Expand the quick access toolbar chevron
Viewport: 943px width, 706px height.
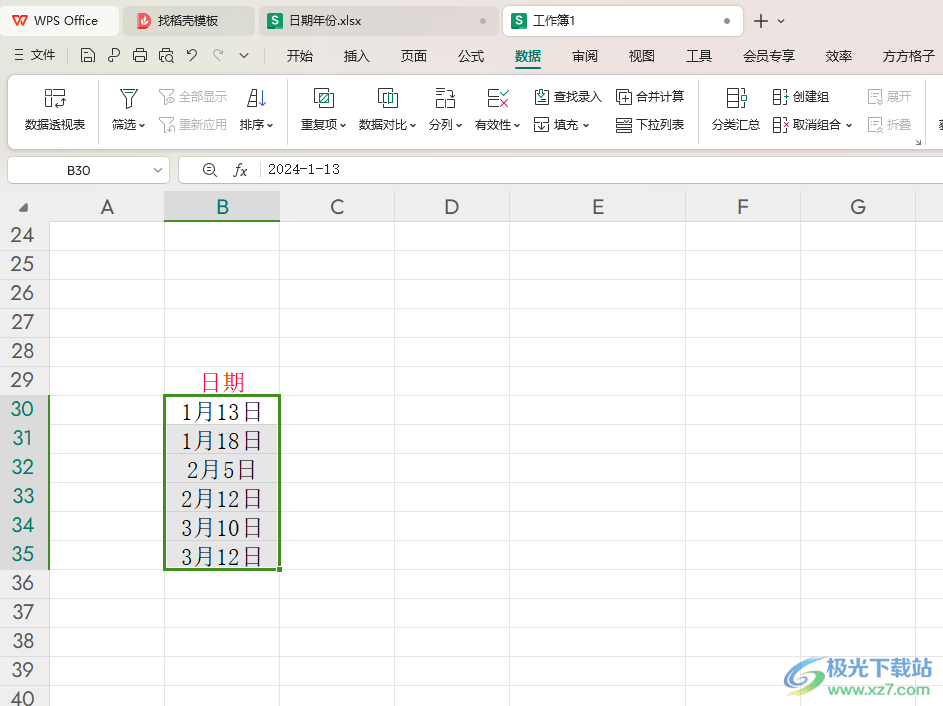click(x=244, y=56)
